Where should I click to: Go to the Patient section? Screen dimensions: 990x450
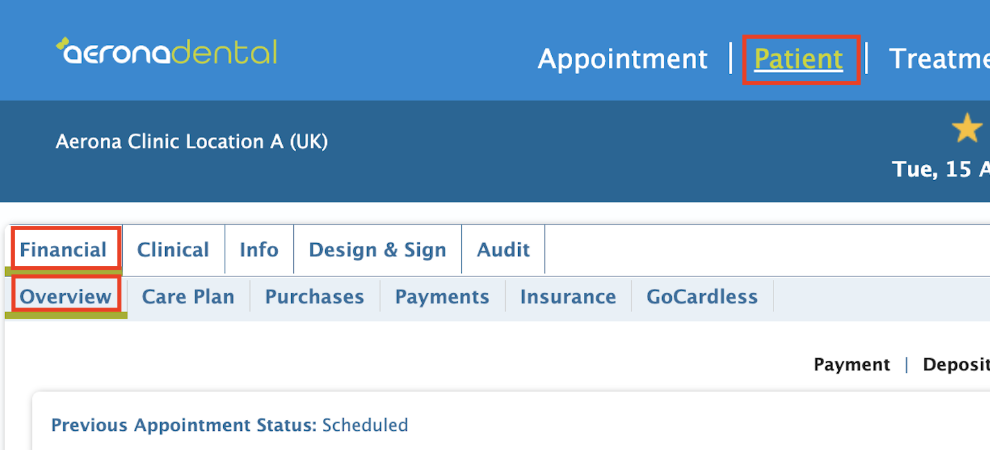pyautogui.click(x=799, y=59)
